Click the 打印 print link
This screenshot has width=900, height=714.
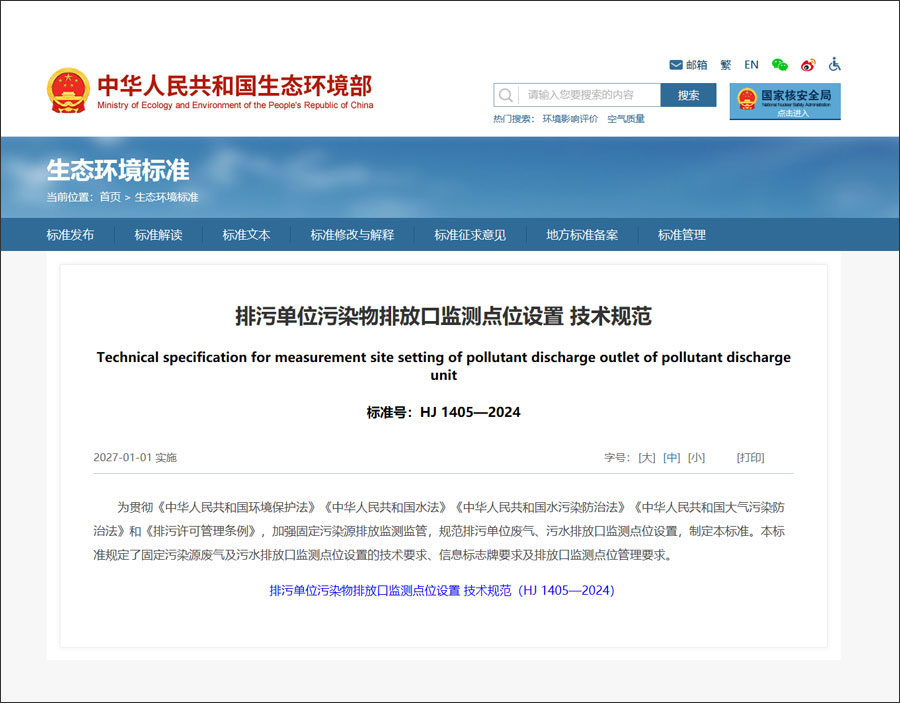(750, 458)
